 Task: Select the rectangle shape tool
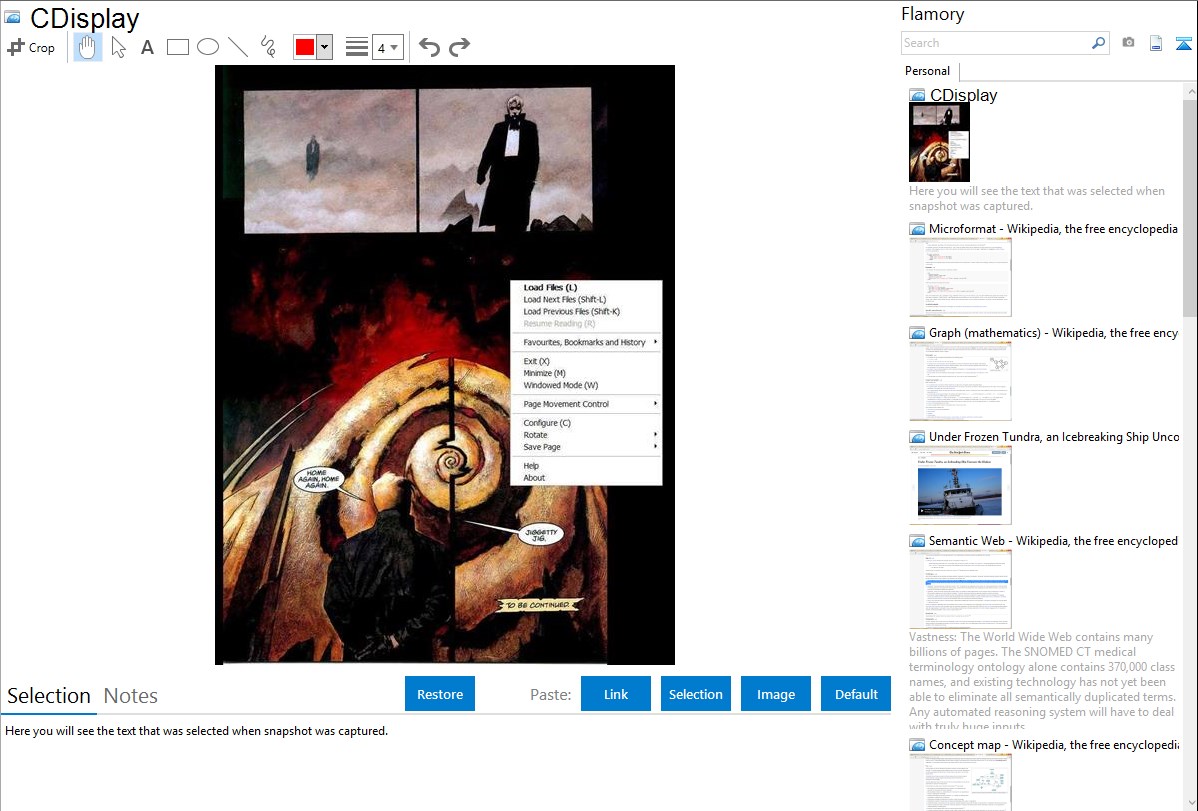click(177, 47)
